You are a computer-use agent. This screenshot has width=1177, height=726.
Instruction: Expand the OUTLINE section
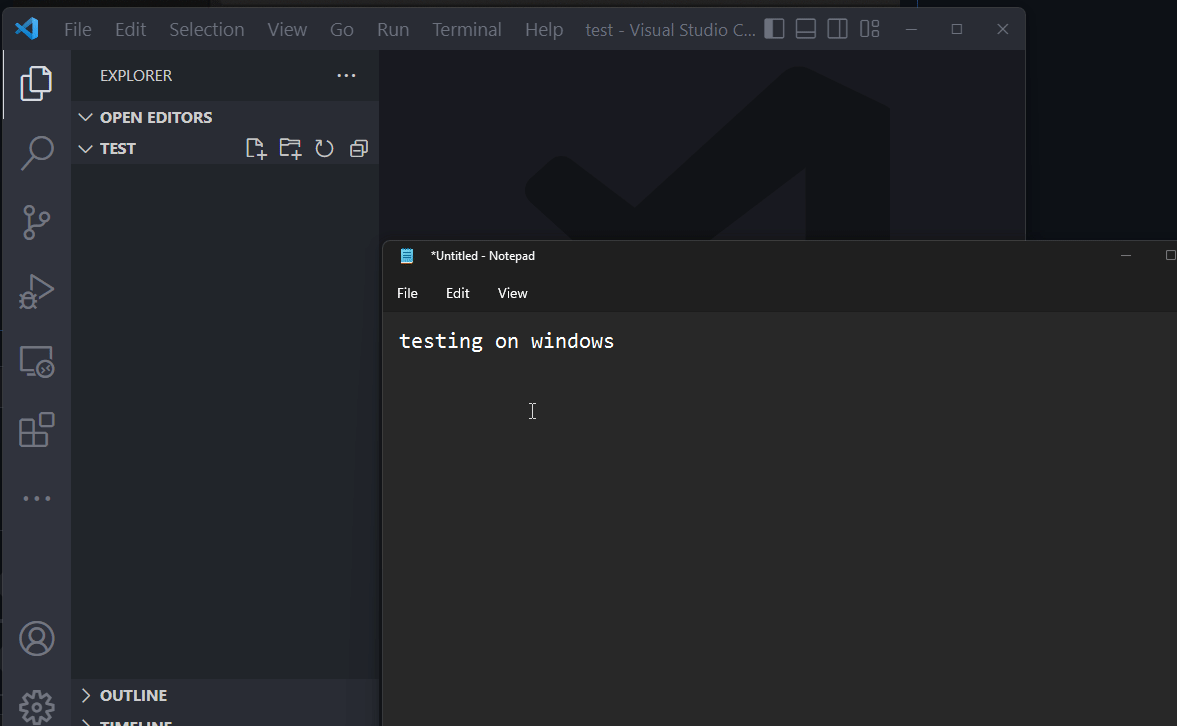tap(86, 695)
